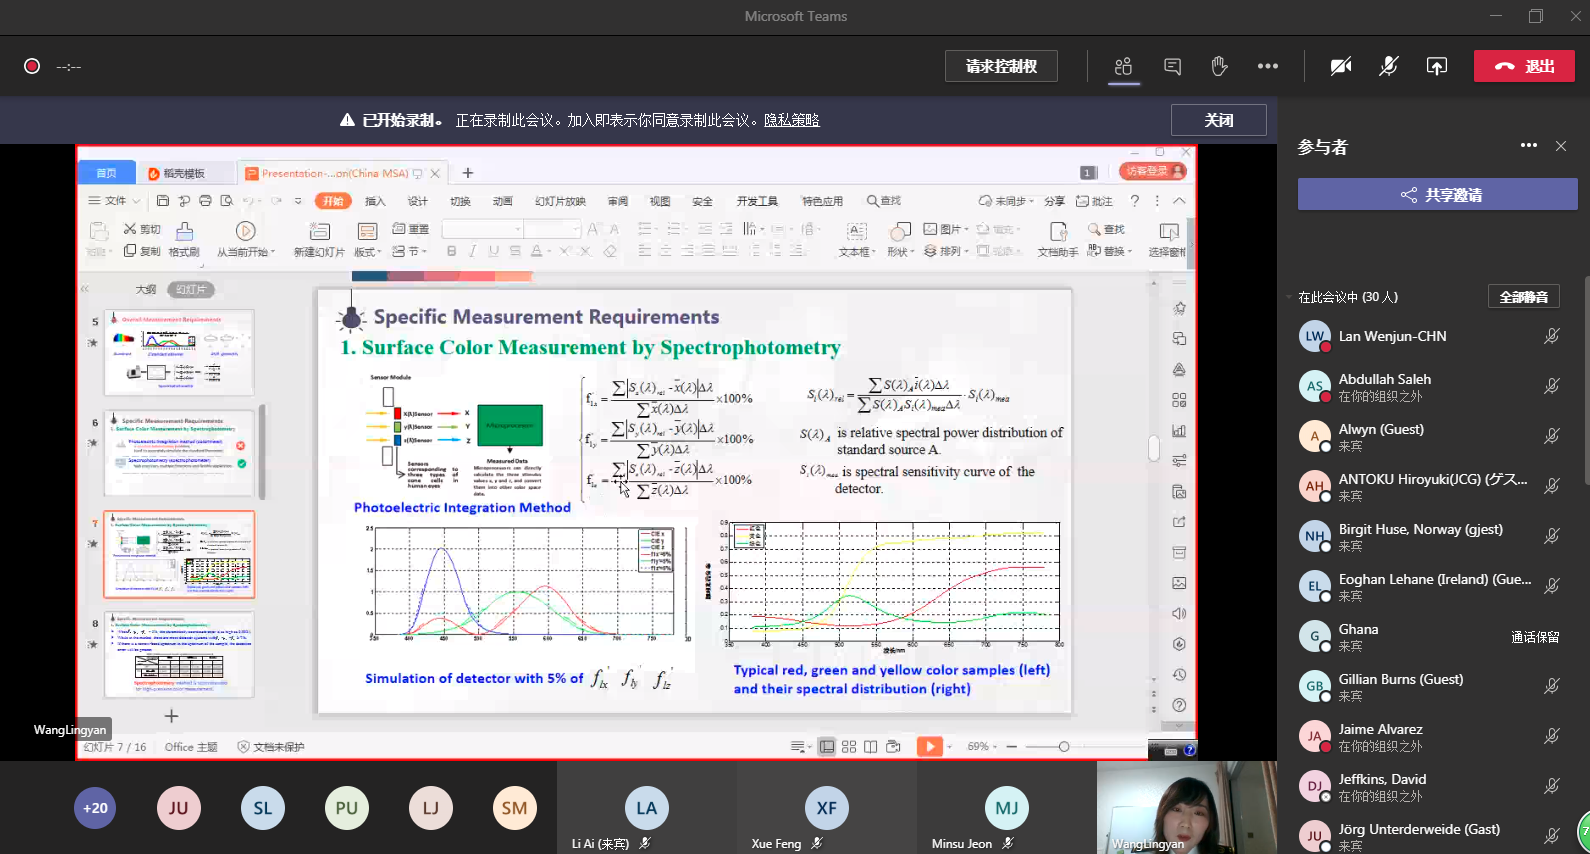1590x854 pixels.
Task: Select slide 5 thumbnail in WPS panel
Action: [x=179, y=352]
